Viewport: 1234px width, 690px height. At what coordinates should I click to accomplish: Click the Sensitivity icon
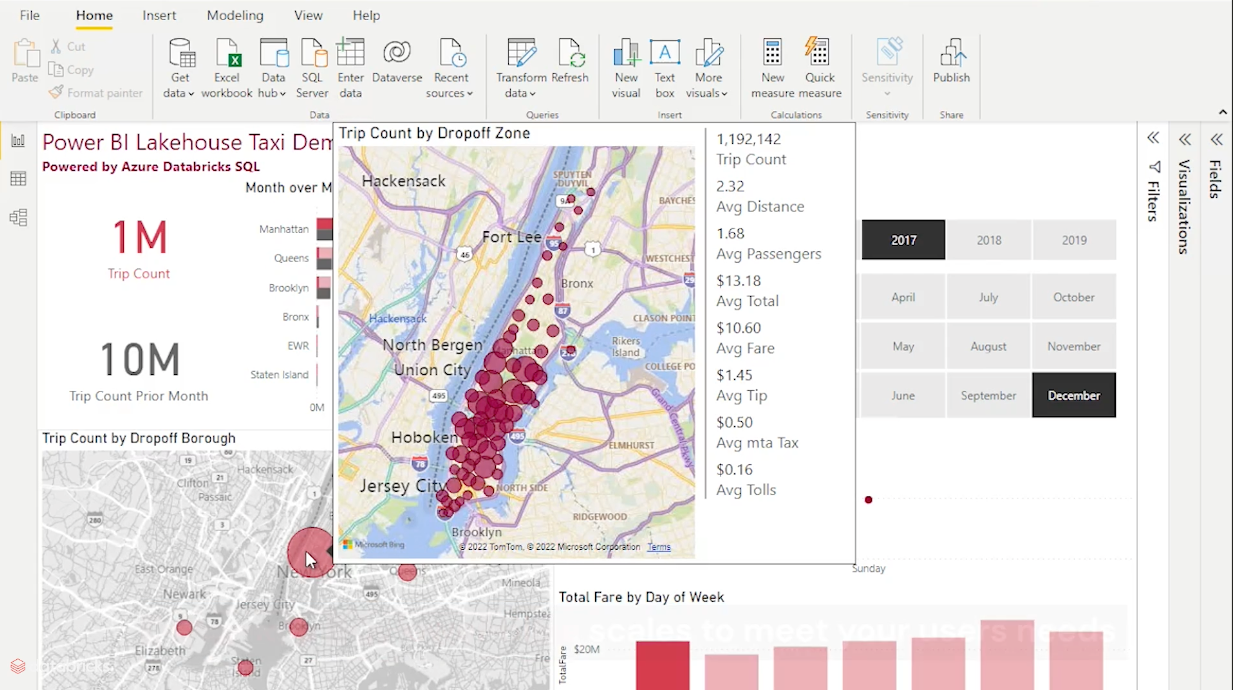tap(888, 53)
